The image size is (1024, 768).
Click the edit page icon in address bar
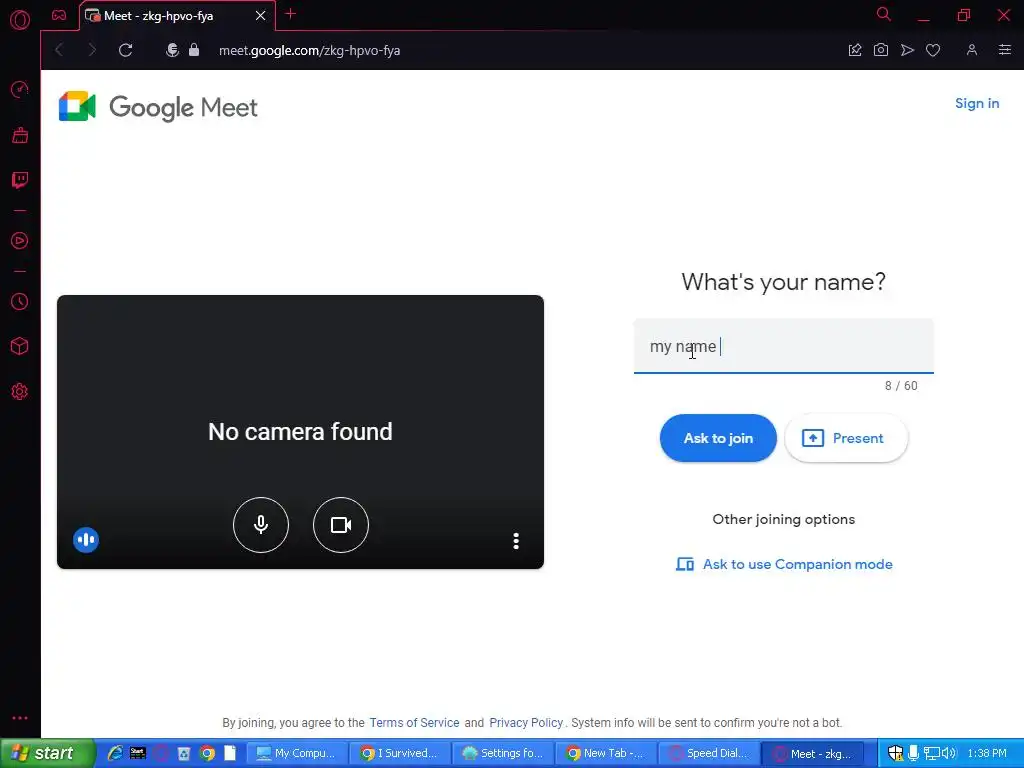[x=855, y=50]
